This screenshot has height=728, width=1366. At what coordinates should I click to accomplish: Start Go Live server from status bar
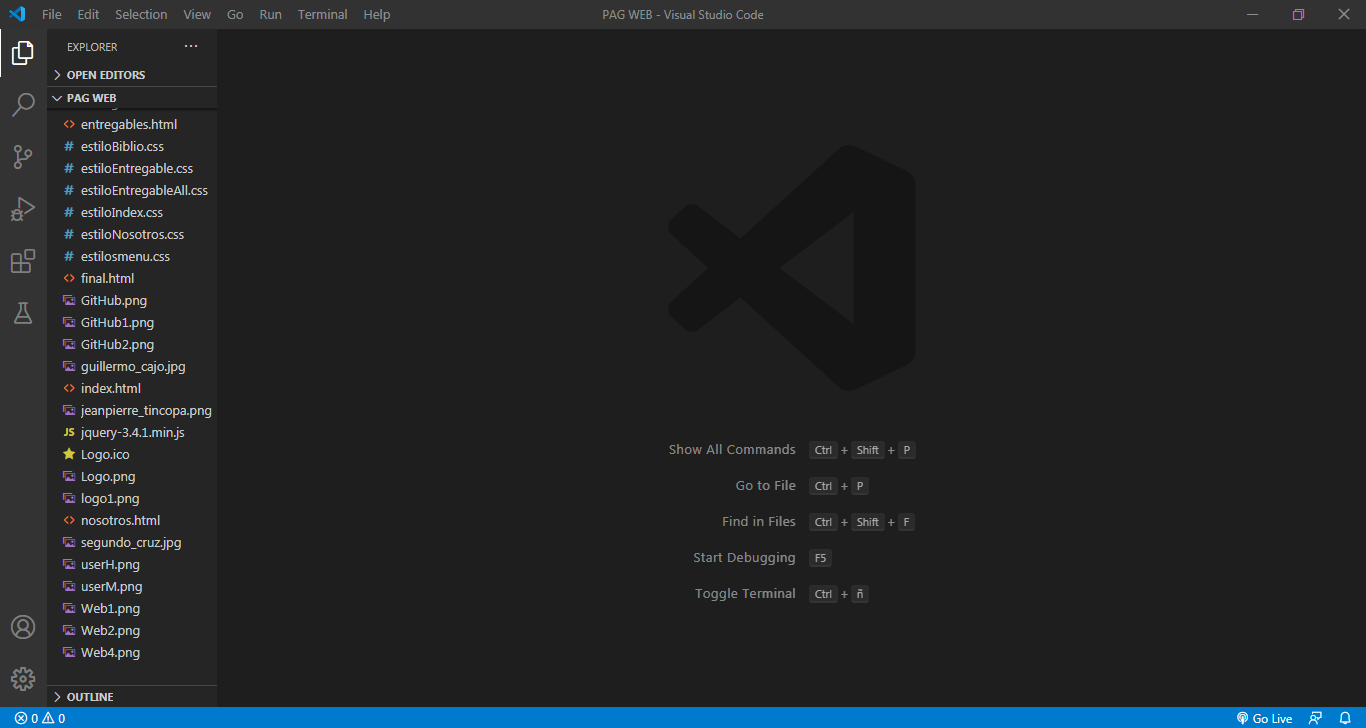pos(1264,718)
